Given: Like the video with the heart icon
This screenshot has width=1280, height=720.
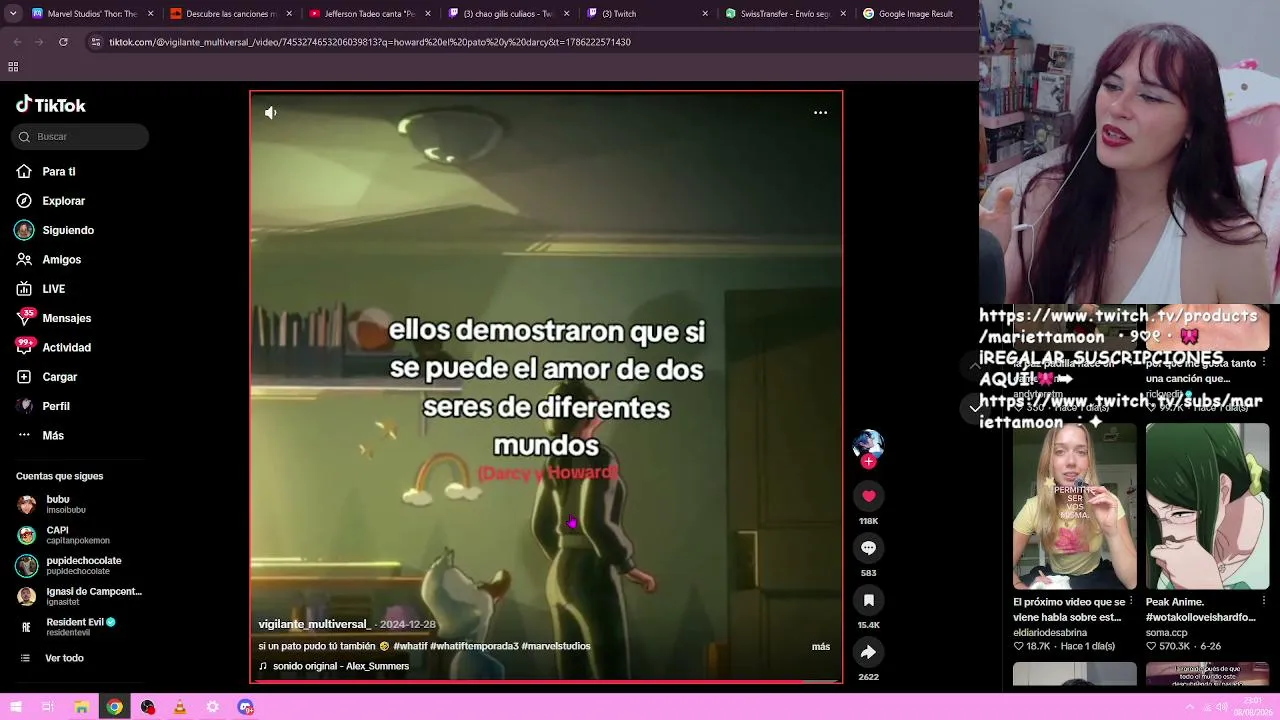Looking at the screenshot, I should (x=868, y=496).
